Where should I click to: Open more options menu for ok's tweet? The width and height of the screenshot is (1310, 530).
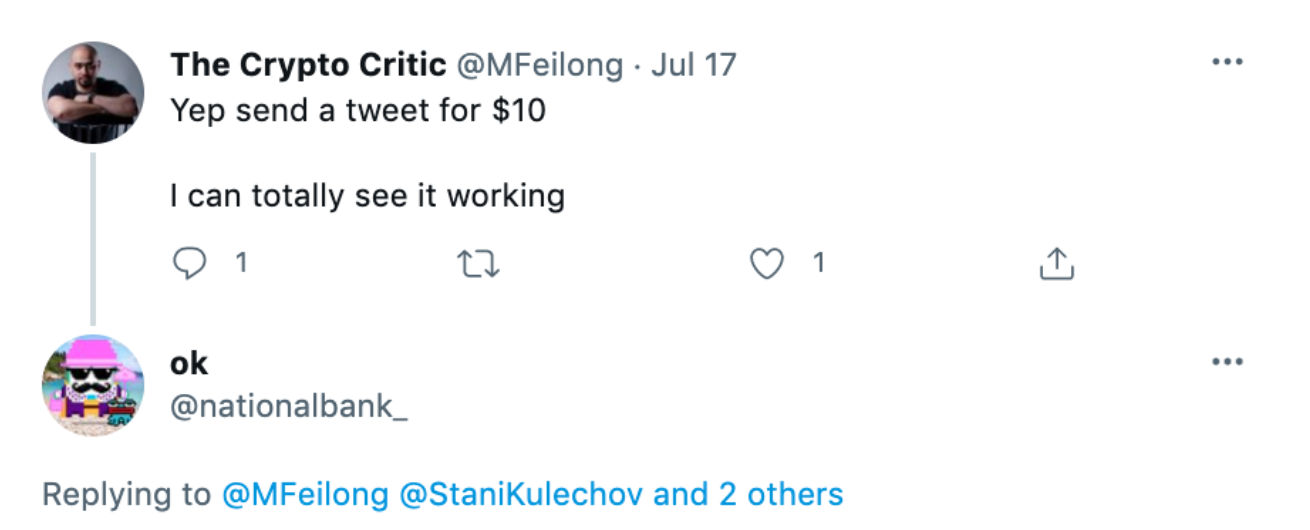click(x=1226, y=361)
